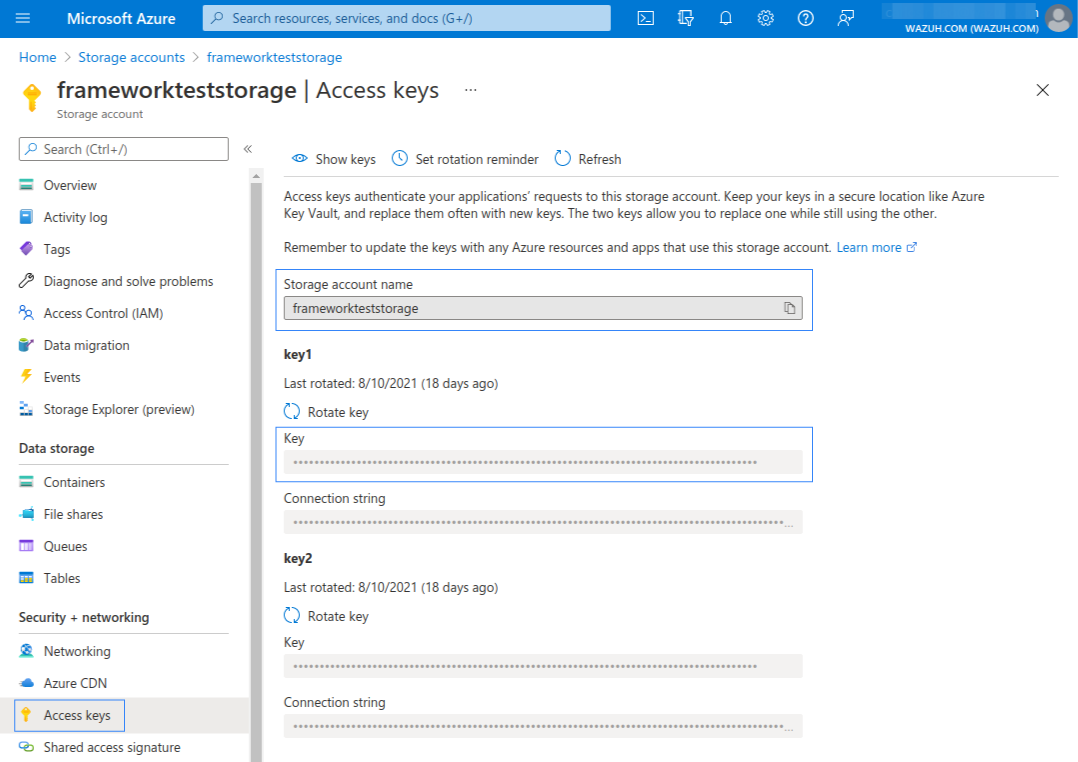Screen dimensions: 1078x762
Task: Open Cloud Shell from the top bar
Action: 646,19
